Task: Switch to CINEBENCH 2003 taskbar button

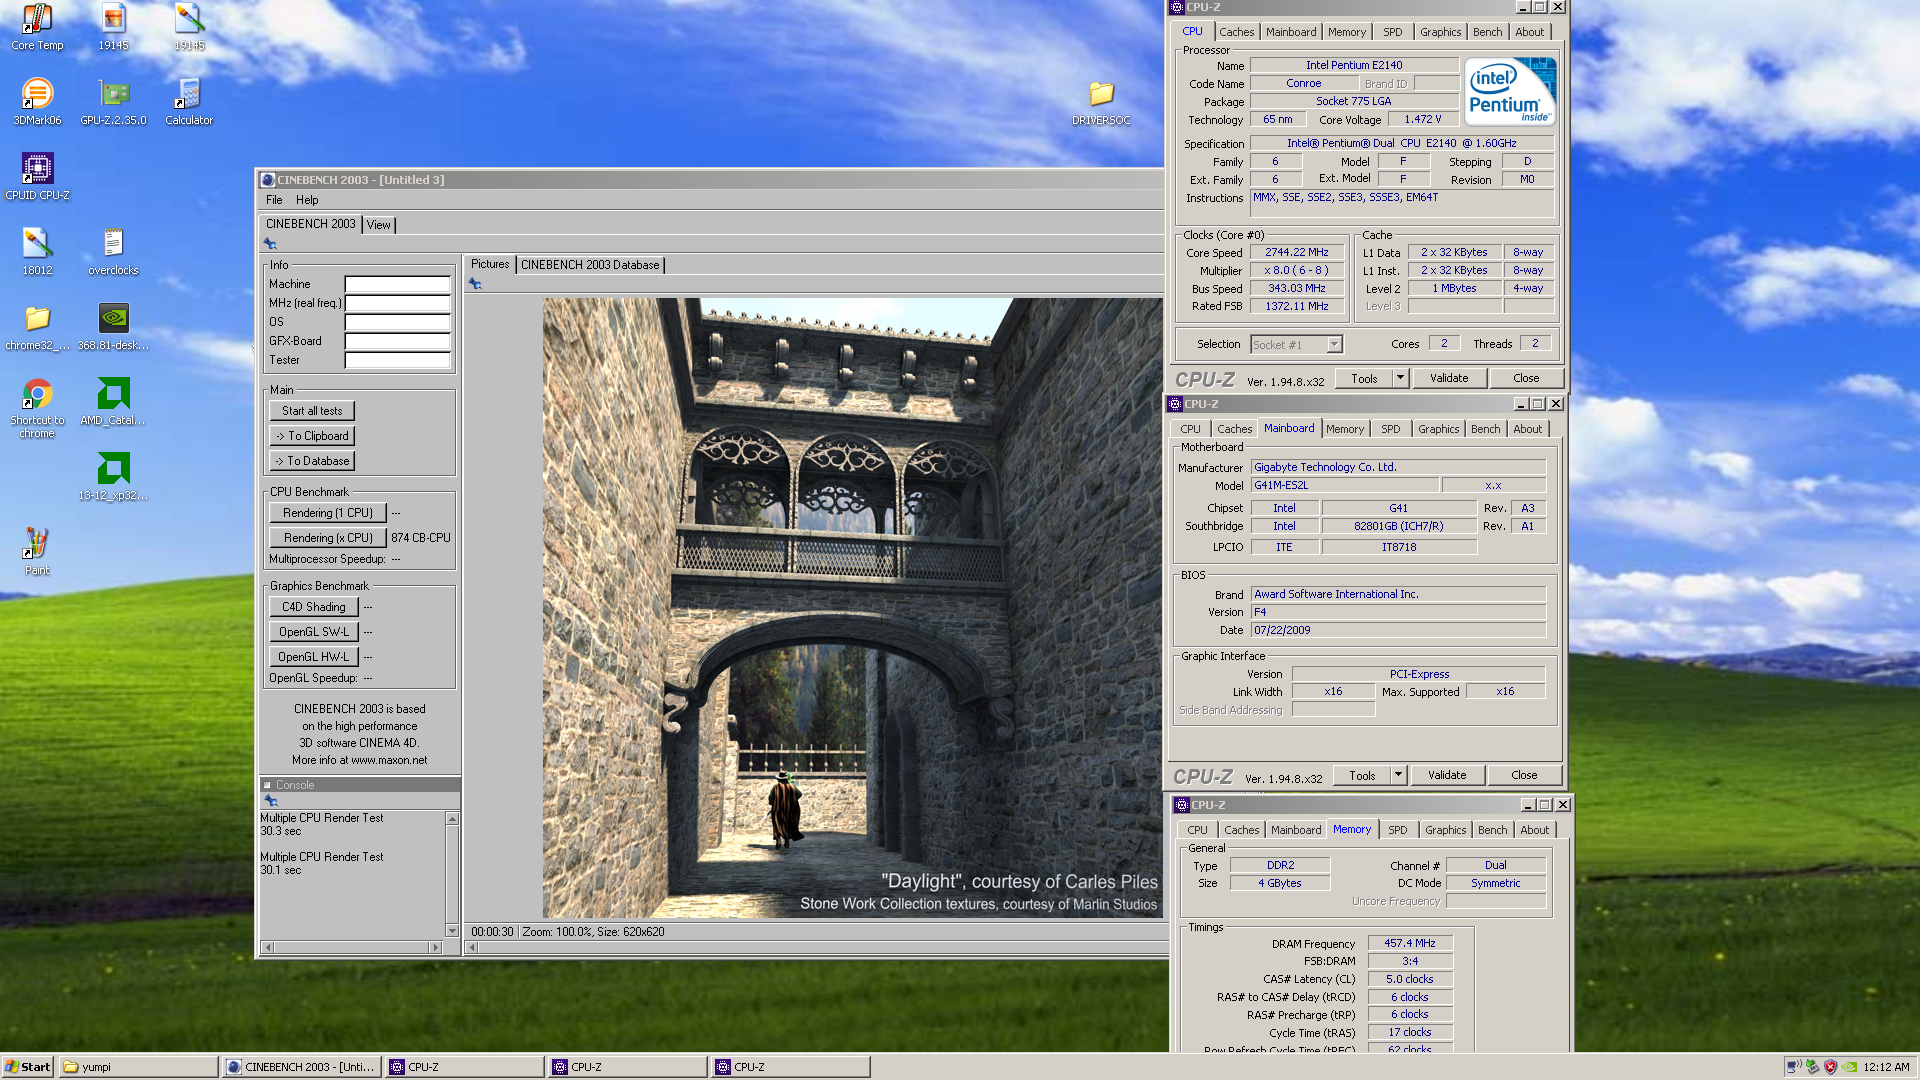Action: (x=301, y=1067)
